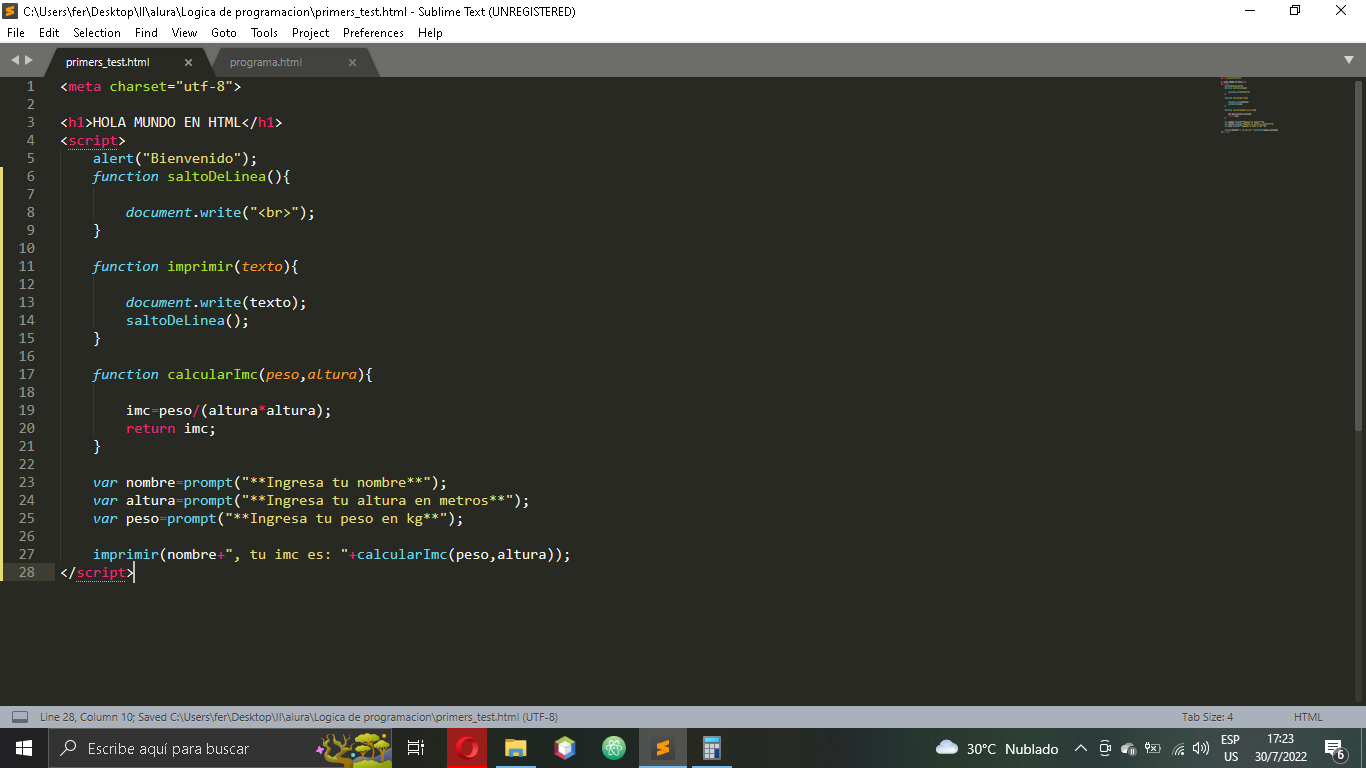Click the Line 28, Column 10 status text
The image size is (1366, 768).
tap(84, 717)
